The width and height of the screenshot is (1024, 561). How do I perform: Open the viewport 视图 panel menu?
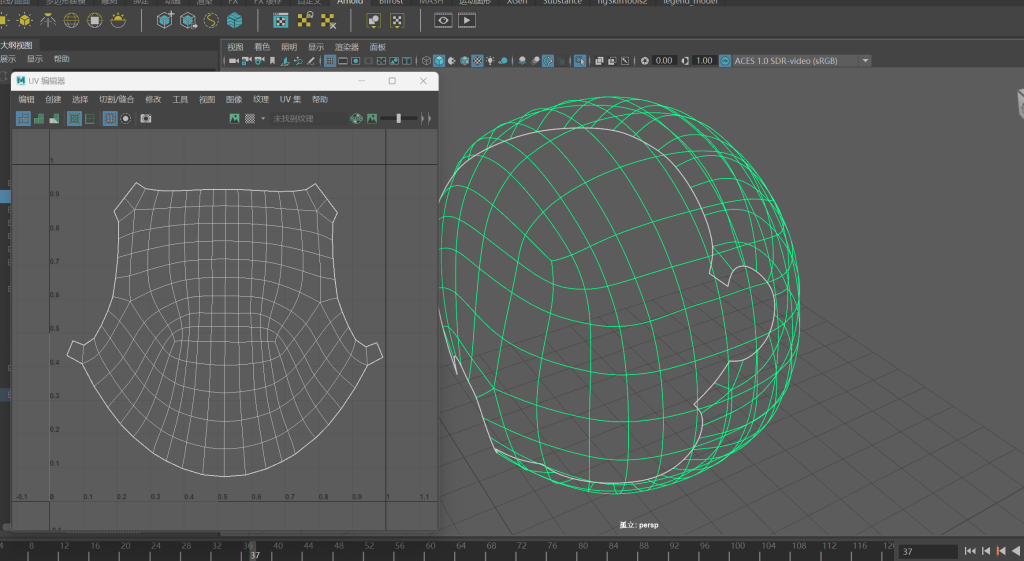point(235,47)
